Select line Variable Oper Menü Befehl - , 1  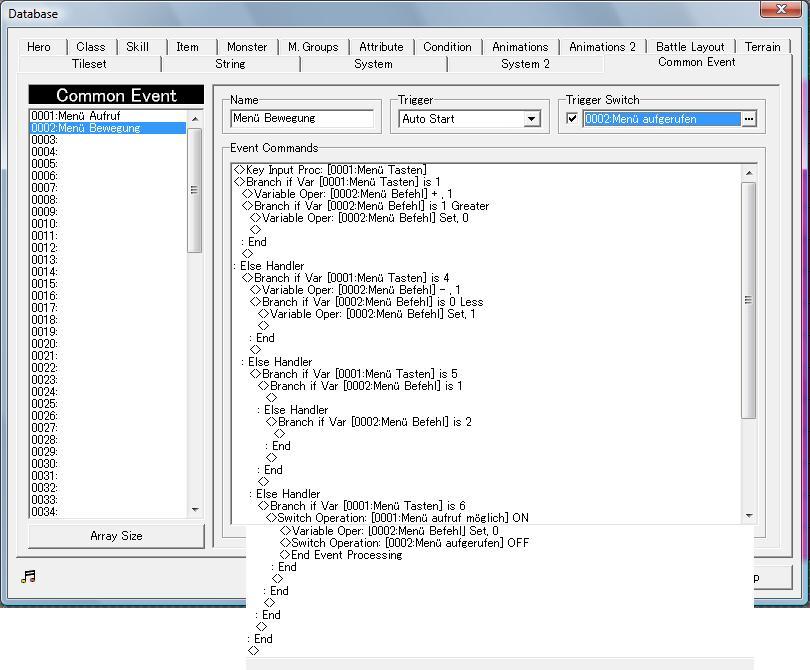(x=355, y=290)
